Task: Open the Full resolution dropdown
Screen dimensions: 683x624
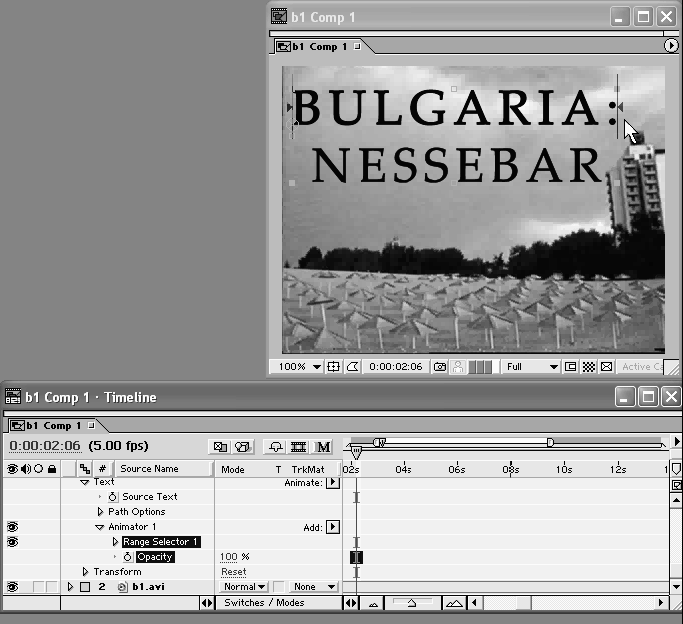Action: click(531, 367)
